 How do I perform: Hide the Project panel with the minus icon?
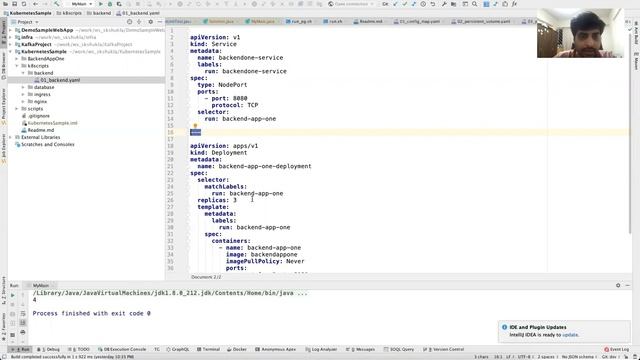[x=160, y=22]
